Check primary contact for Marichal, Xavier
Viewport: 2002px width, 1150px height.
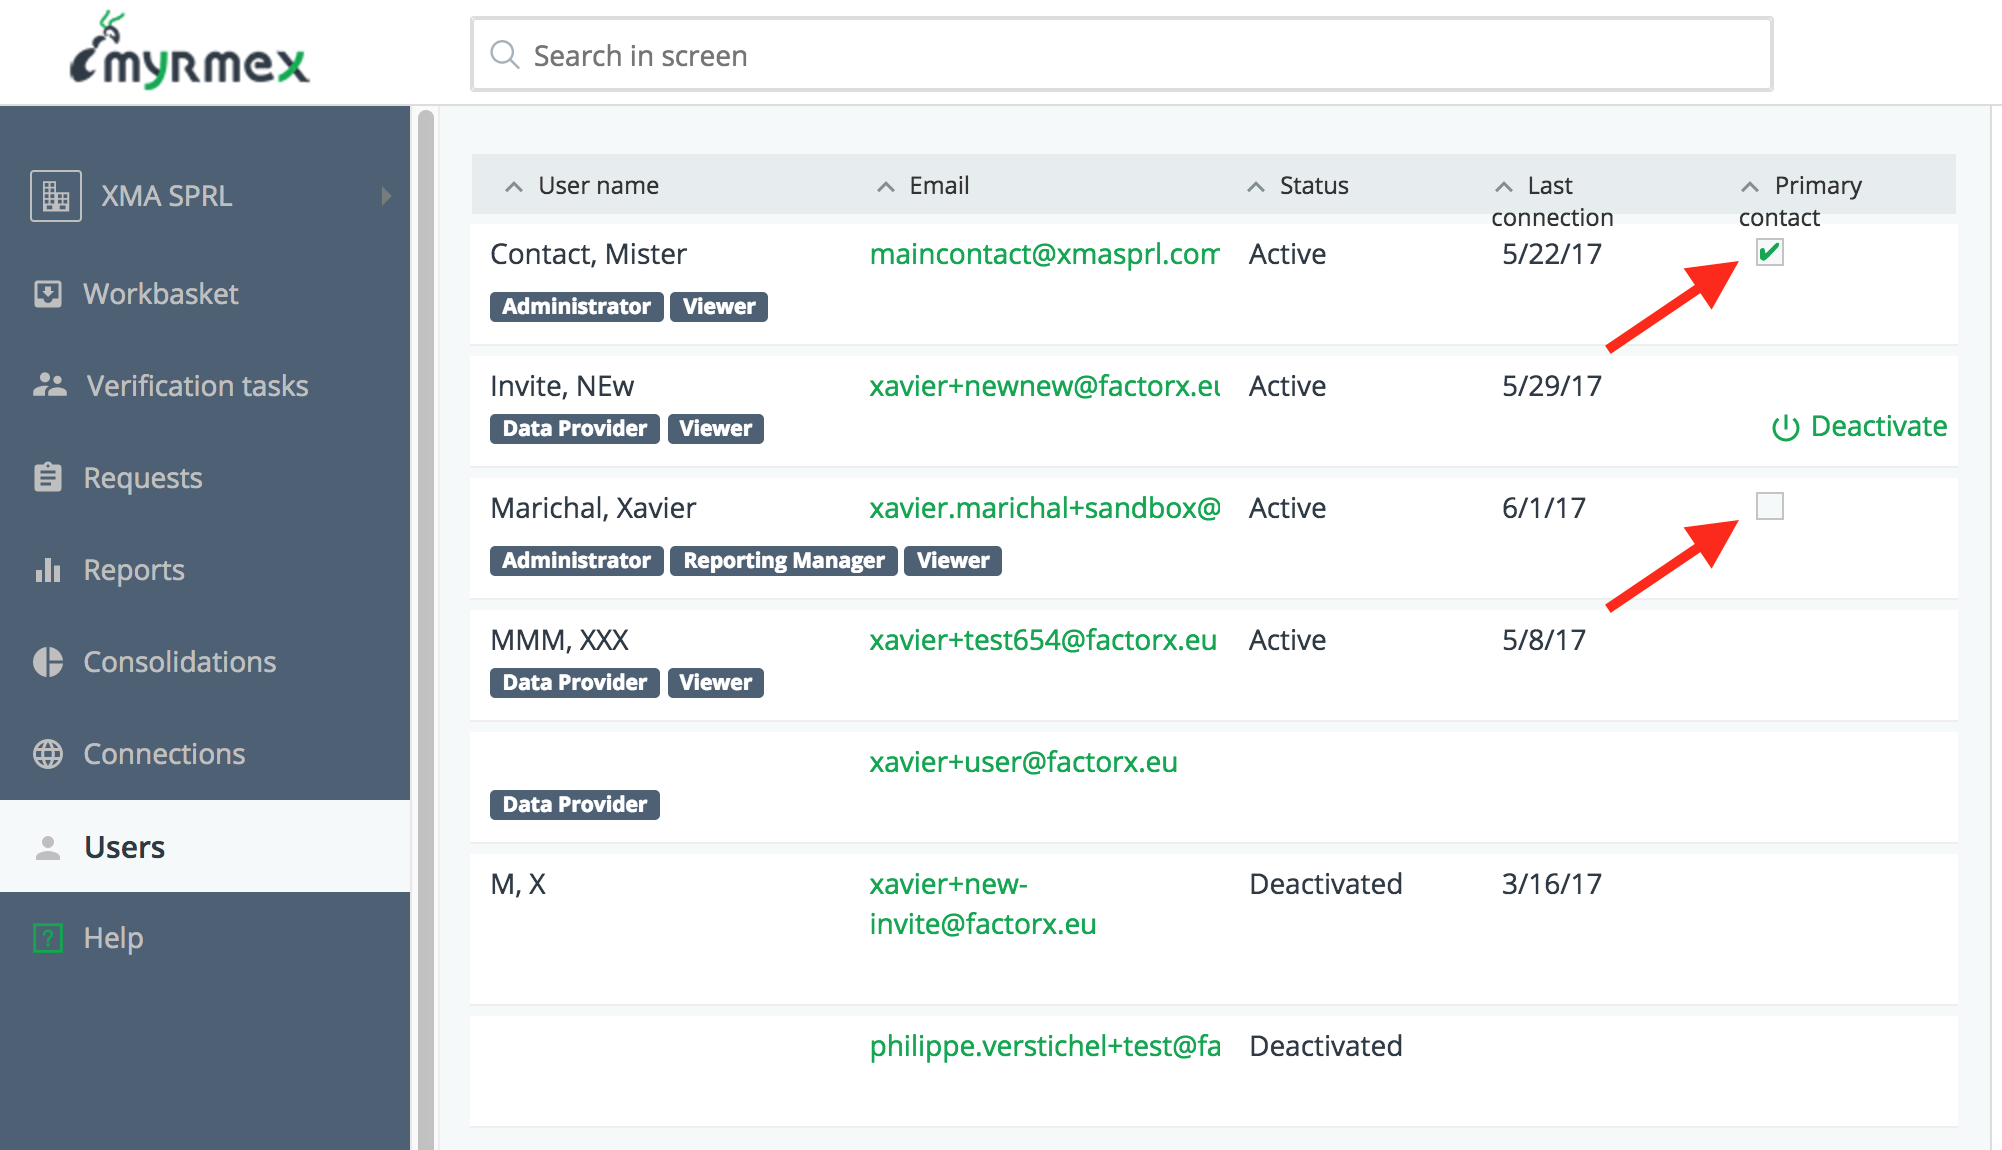pyautogui.click(x=1769, y=506)
